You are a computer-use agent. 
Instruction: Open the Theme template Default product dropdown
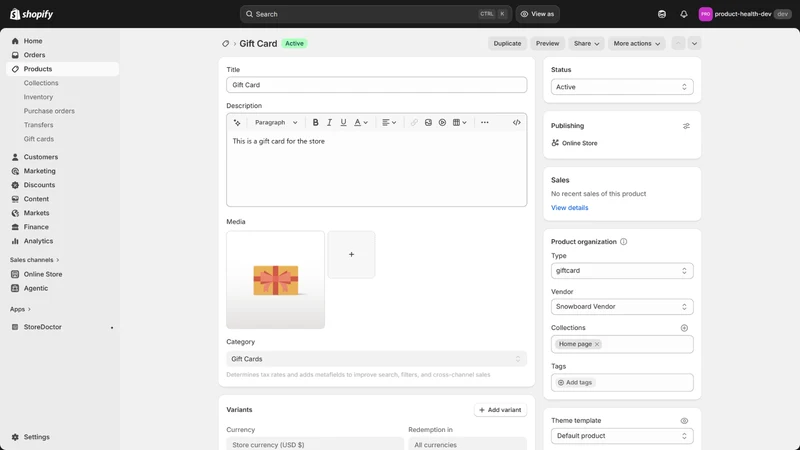pos(622,436)
